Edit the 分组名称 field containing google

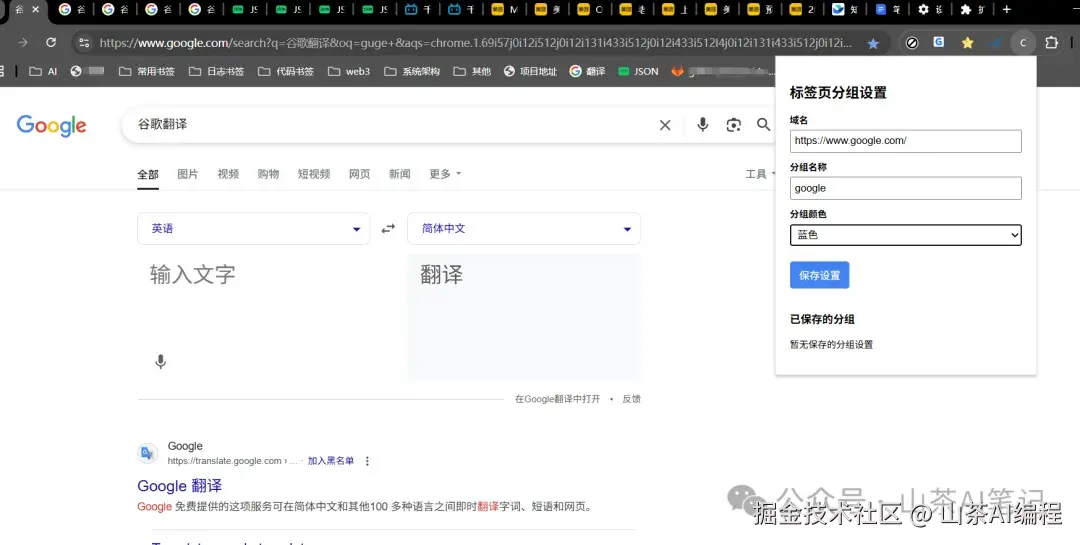(905, 188)
